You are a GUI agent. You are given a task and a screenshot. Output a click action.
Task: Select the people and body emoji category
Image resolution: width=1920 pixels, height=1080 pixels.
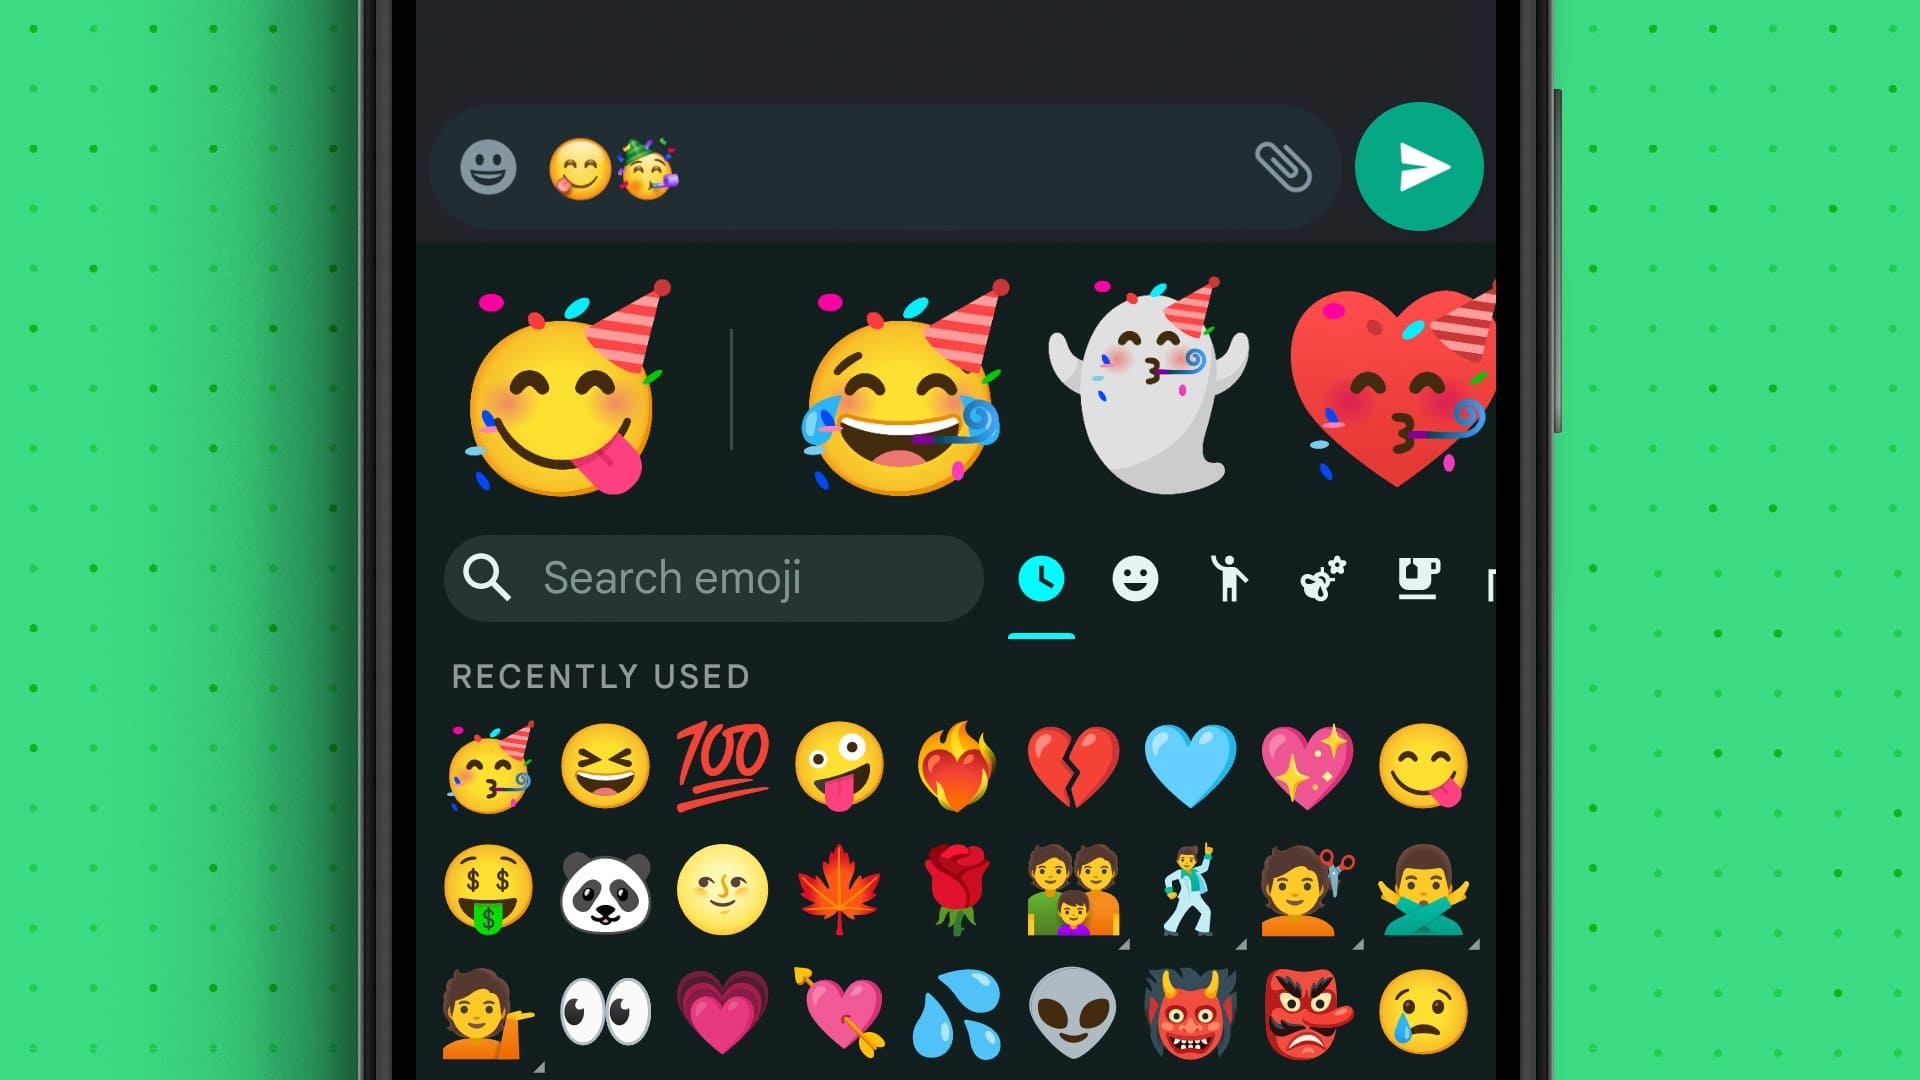1229,578
